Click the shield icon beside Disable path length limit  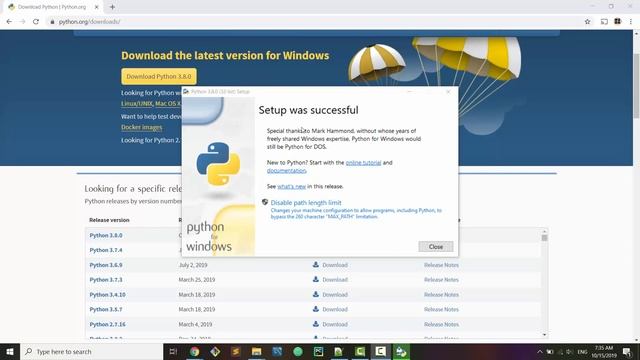click(x=265, y=202)
